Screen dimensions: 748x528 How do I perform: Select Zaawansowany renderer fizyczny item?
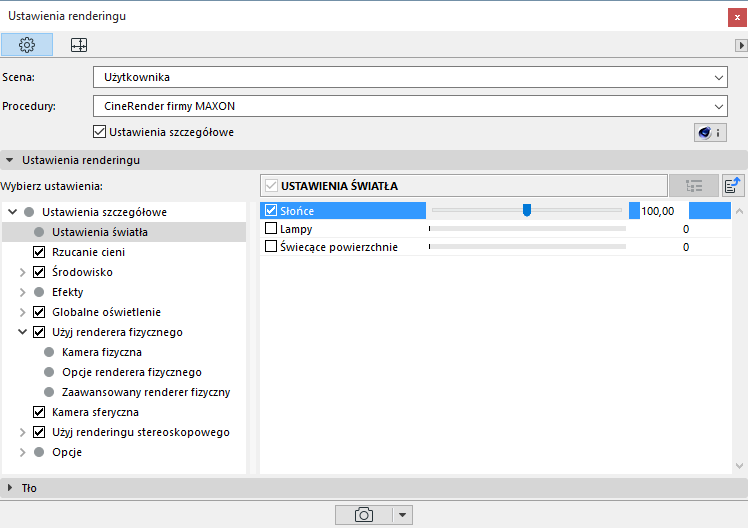[146, 392]
